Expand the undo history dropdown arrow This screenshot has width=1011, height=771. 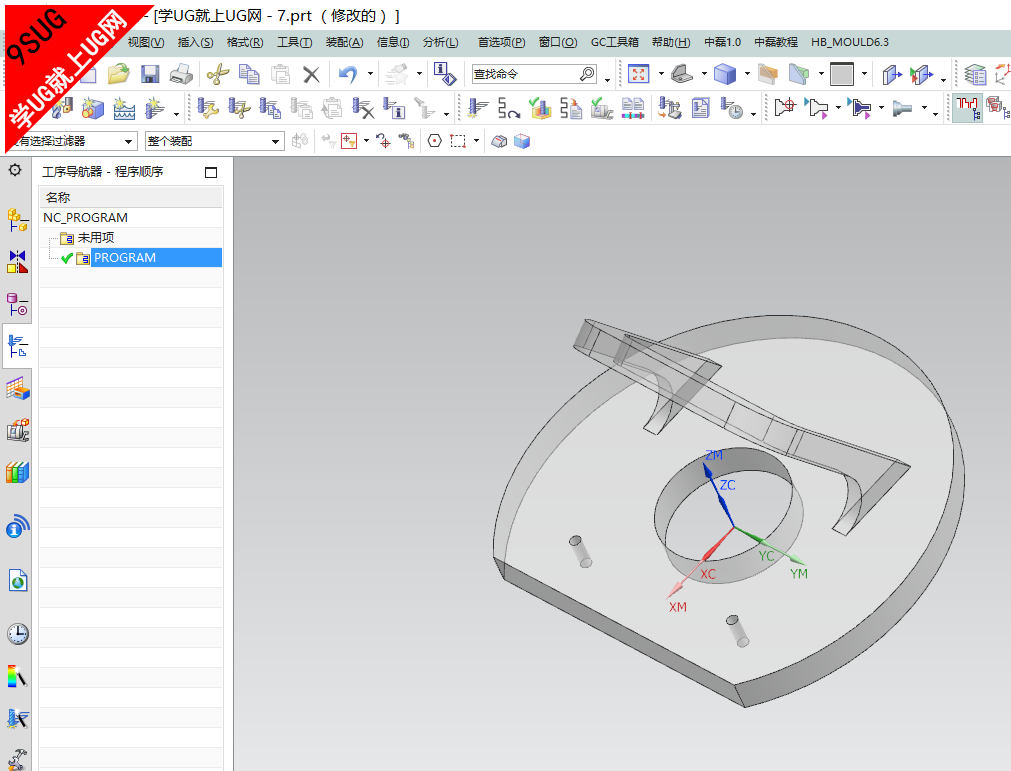(x=370, y=74)
